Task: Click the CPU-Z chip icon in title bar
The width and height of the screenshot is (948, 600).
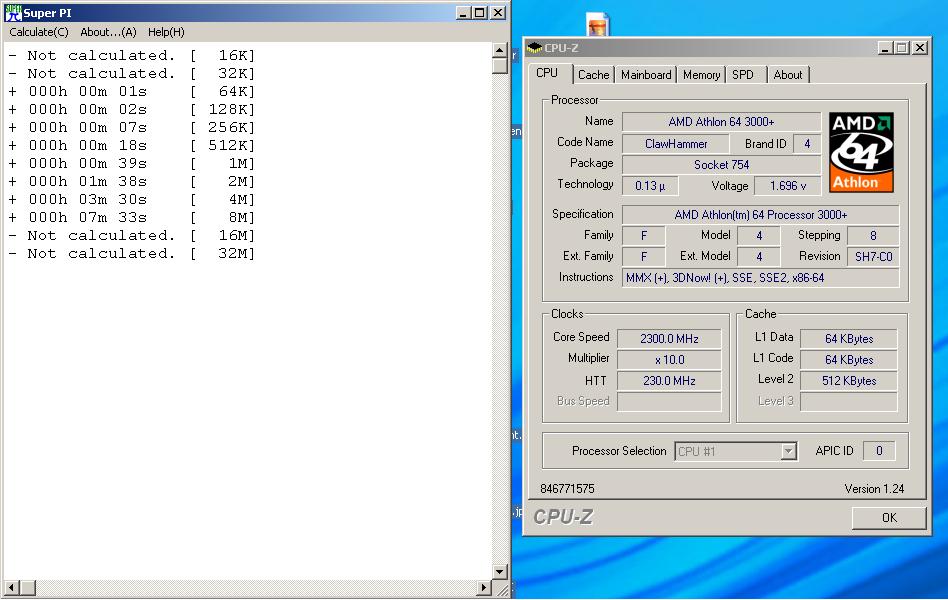Action: point(534,47)
